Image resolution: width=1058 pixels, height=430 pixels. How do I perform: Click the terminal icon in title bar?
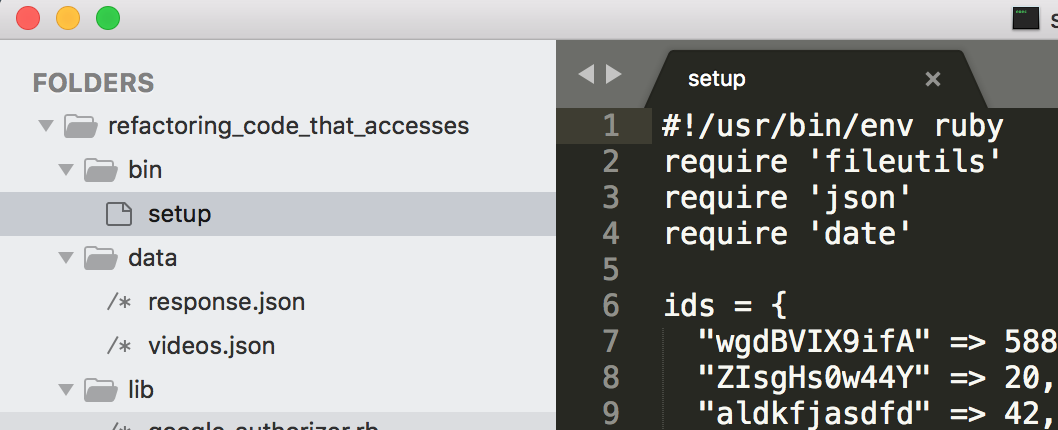[1024, 17]
